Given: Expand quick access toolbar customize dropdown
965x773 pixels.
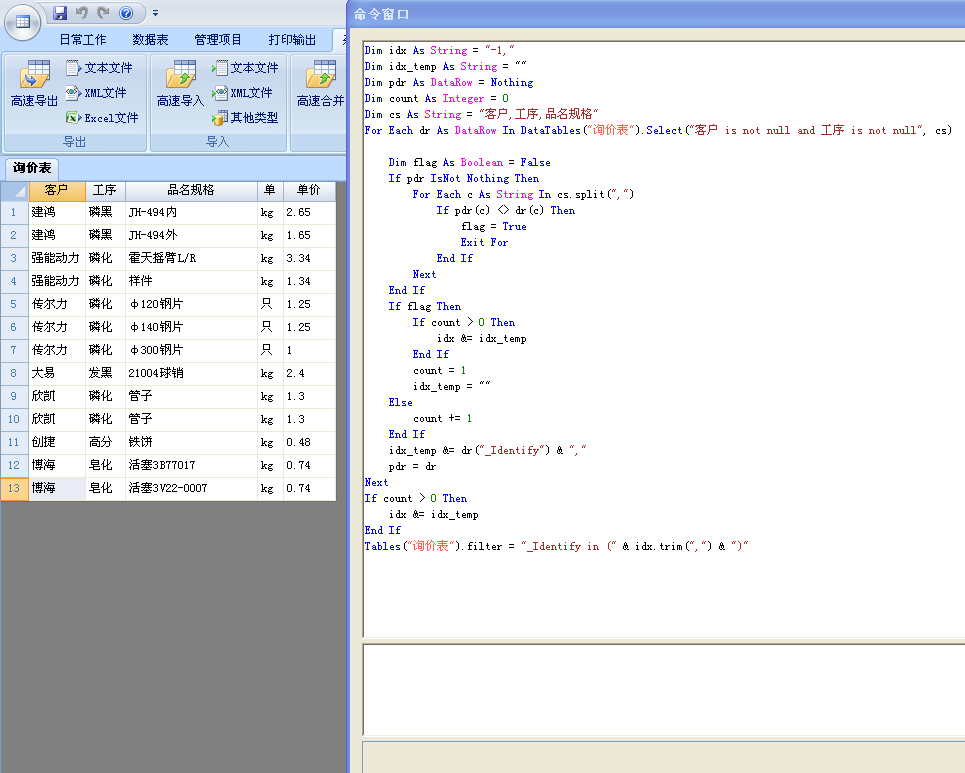Looking at the screenshot, I should pos(155,13).
